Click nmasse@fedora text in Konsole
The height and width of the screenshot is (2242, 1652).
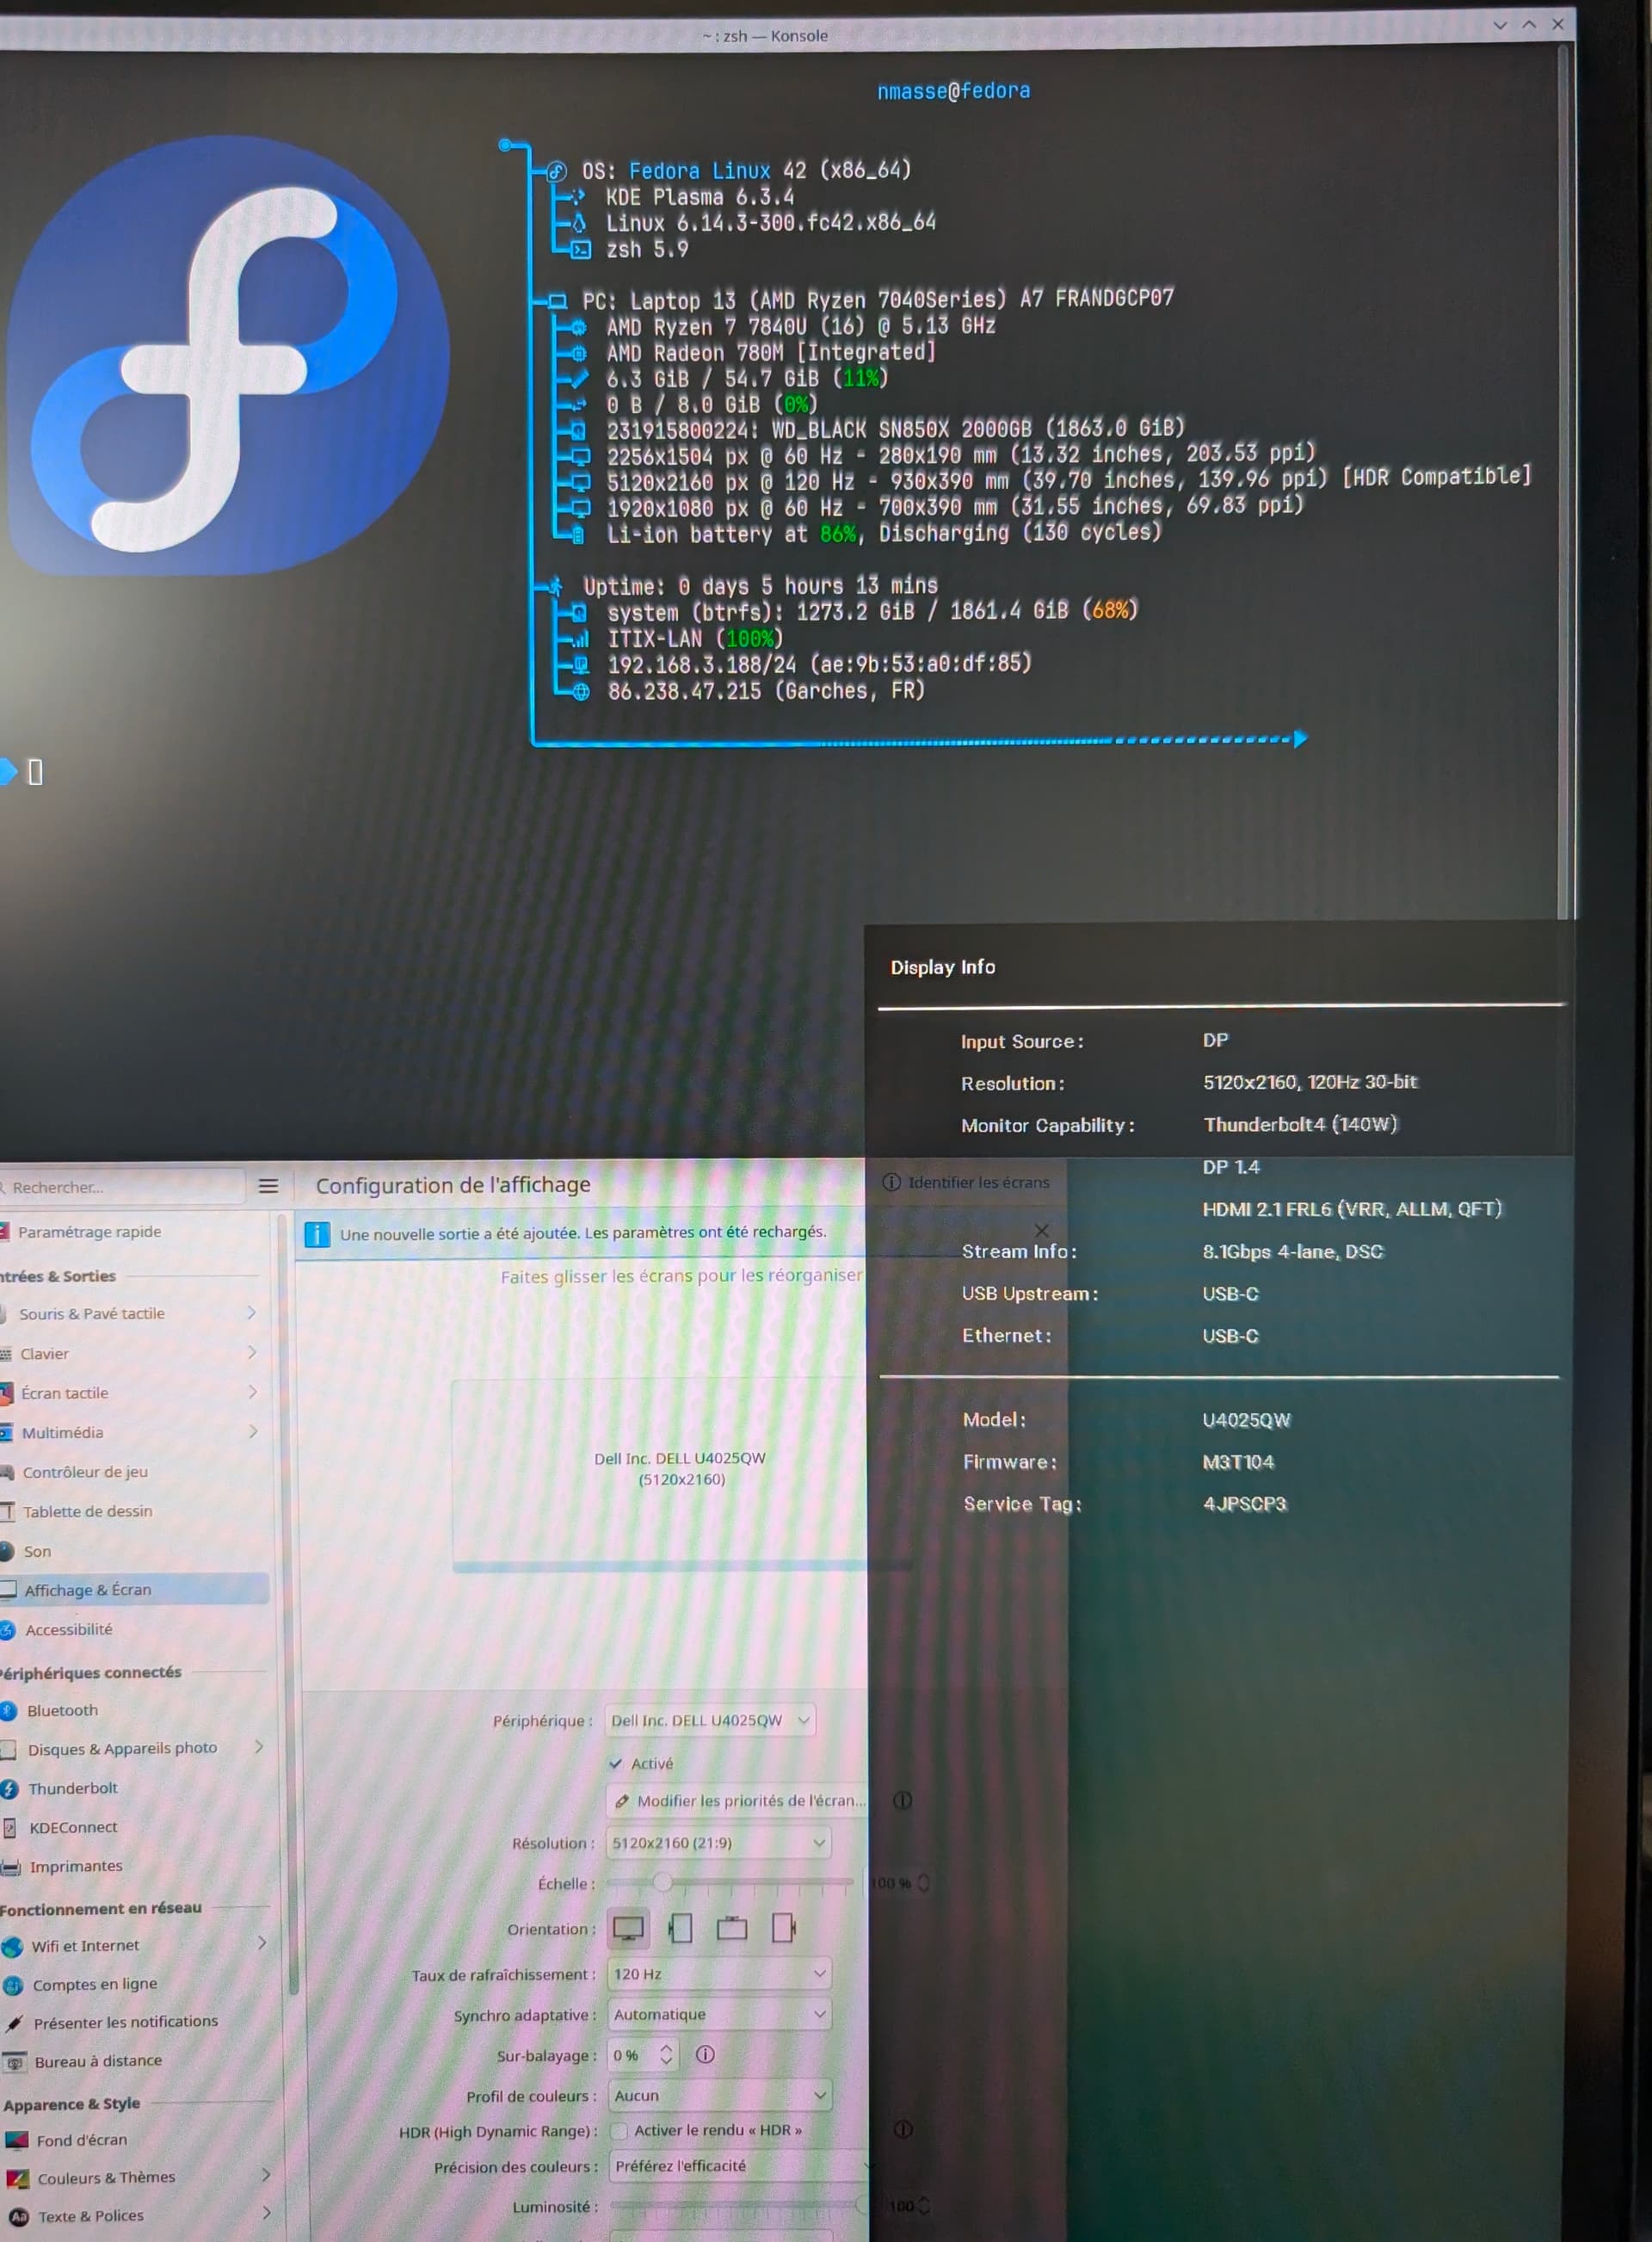click(953, 91)
